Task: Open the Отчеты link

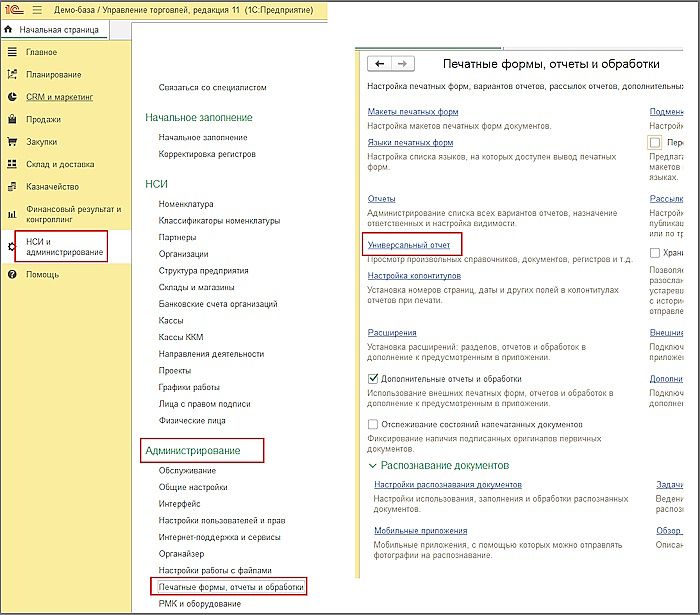Action: coord(381,199)
